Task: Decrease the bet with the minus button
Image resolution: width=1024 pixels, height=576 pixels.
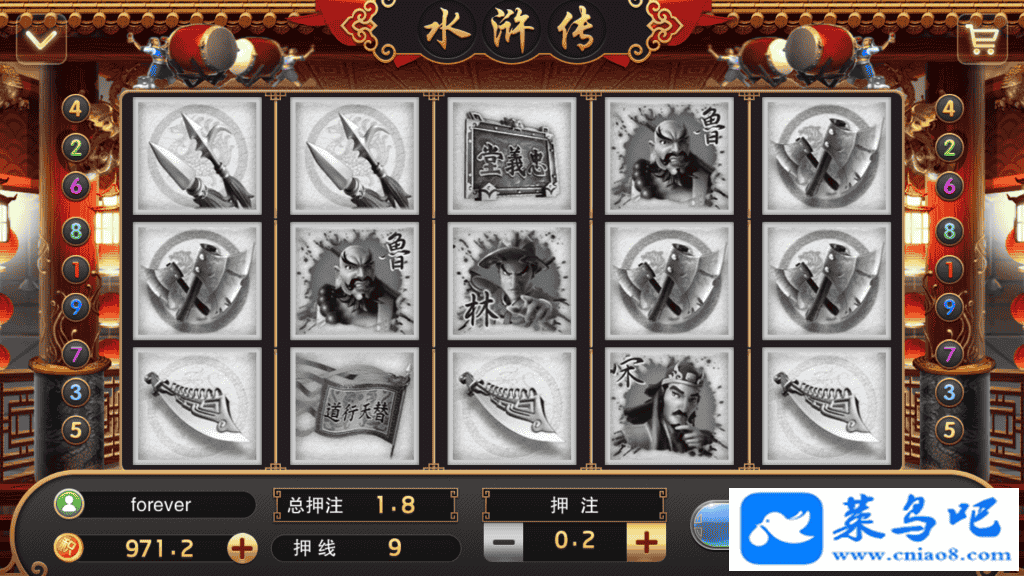Action: (504, 542)
